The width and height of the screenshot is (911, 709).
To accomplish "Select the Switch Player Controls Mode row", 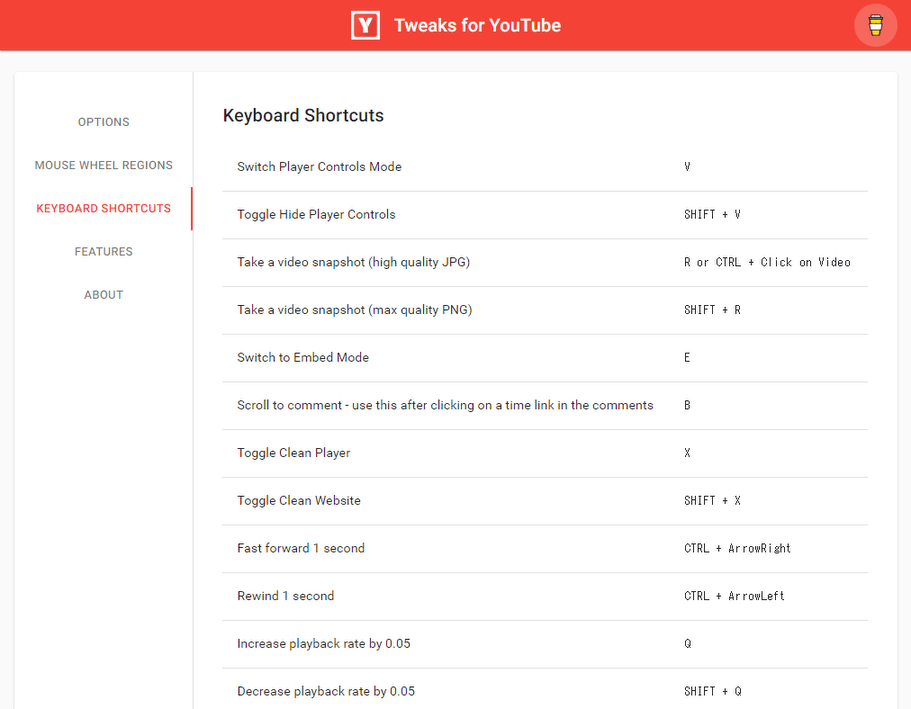I will coord(545,167).
